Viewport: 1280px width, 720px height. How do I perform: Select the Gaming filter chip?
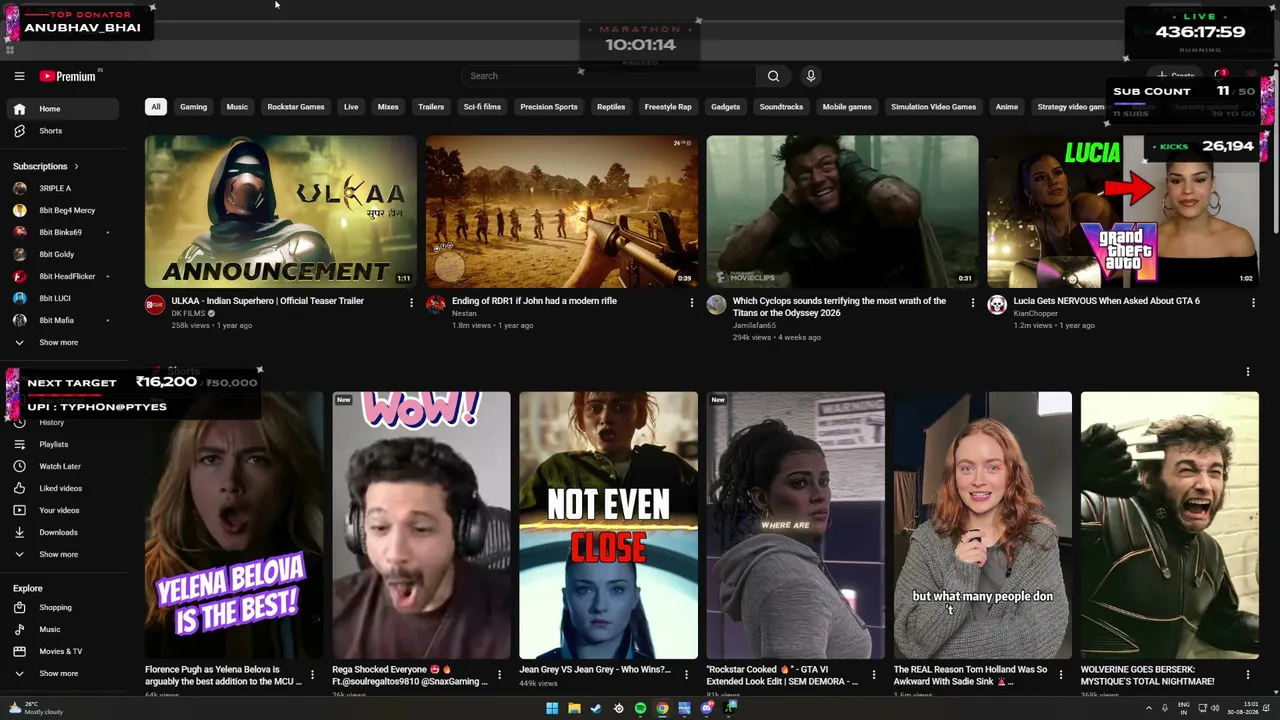point(193,107)
